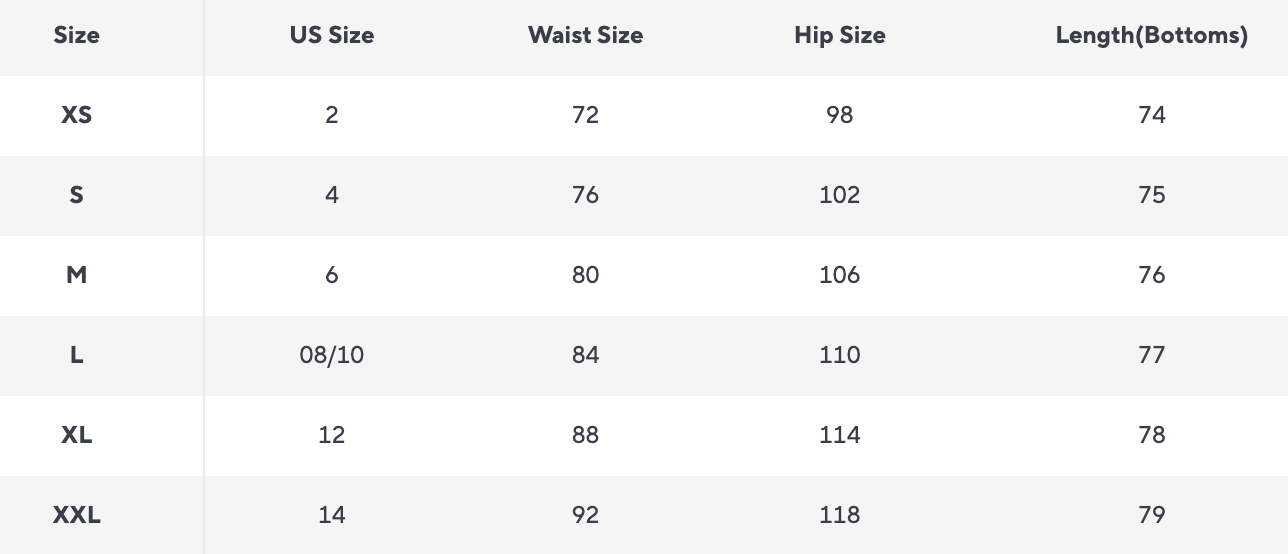
Task: Click the Size column header
Action: pos(77,36)
